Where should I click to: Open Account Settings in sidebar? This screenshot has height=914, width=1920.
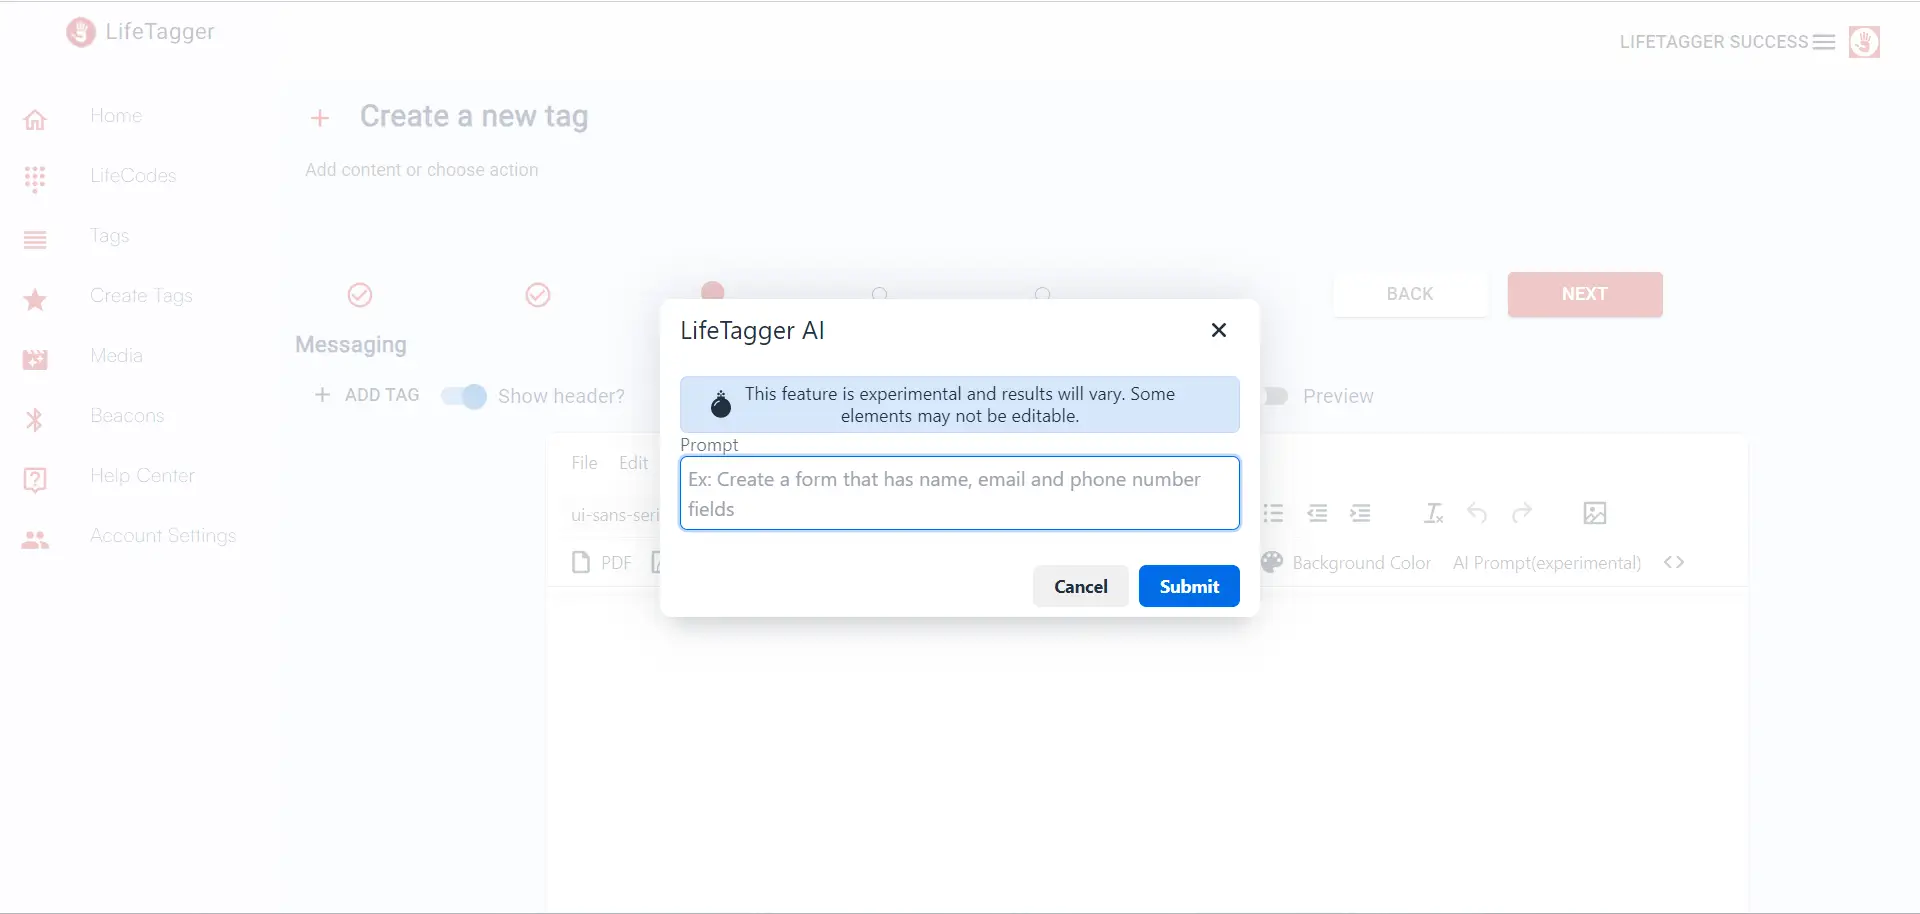[163, 536]
